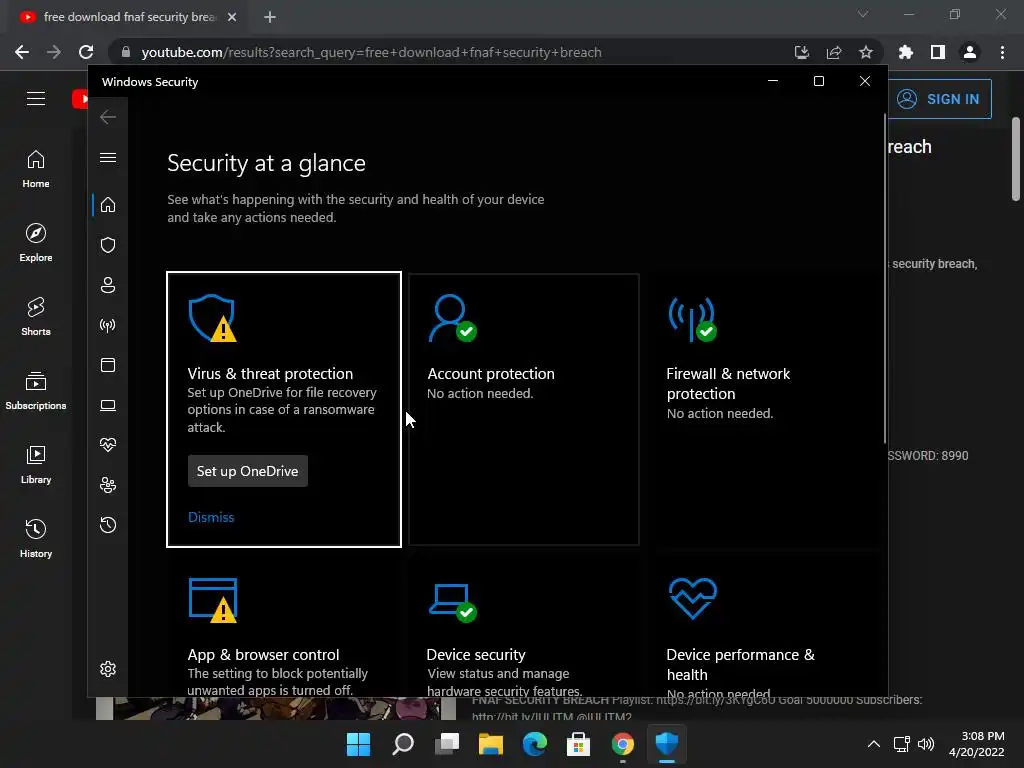1024x768 pixels.
Task: Open Account protection card
Action: 524,409
